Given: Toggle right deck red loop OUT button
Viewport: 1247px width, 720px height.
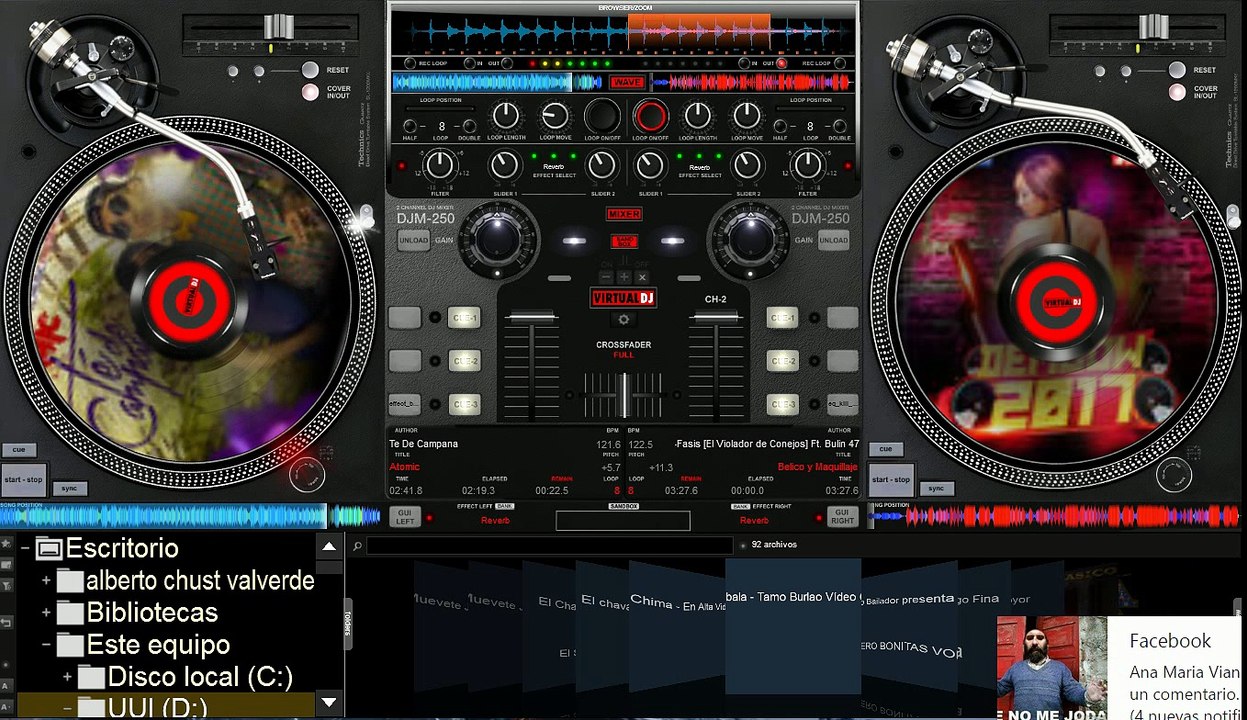Looking at the screenshot, I should (x=782, y=63).
